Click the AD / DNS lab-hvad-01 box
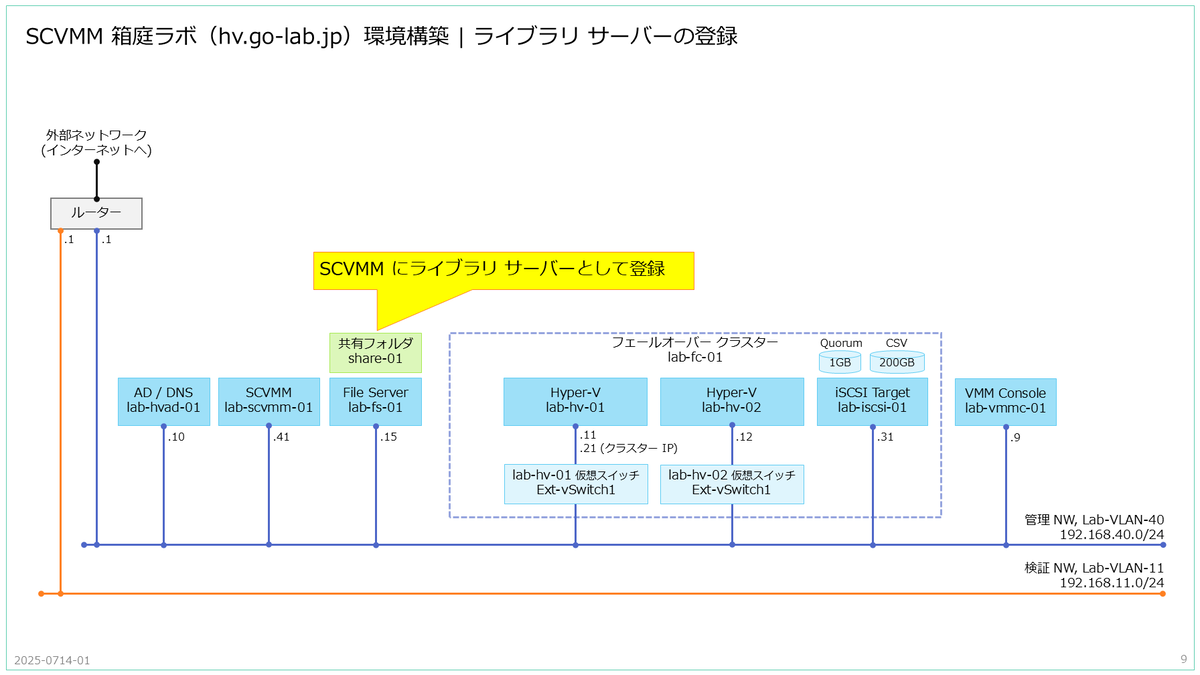Image resolution: width=1200 pixels, height=675 pixels. [x=163, y=401]
